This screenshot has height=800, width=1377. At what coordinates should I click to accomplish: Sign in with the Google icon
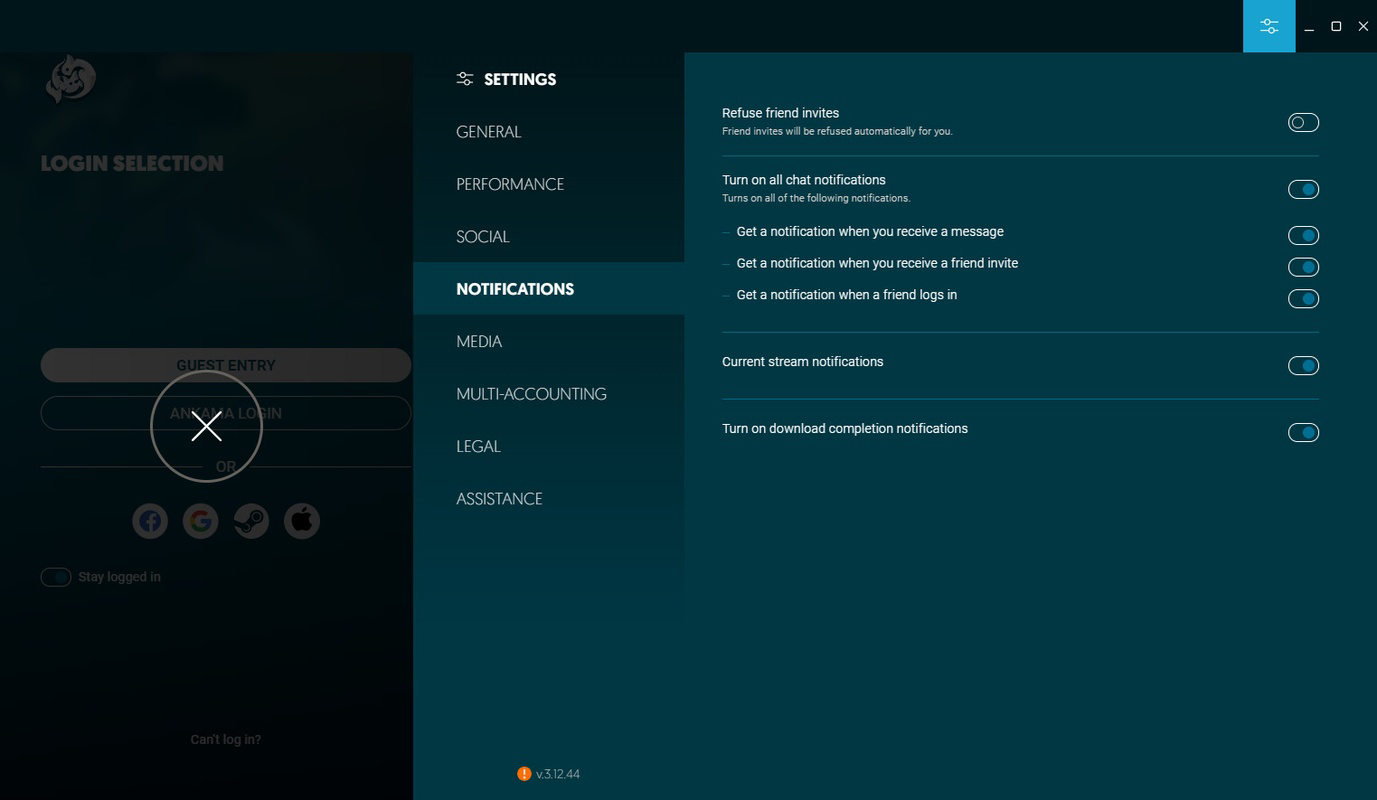click(201, 521)
